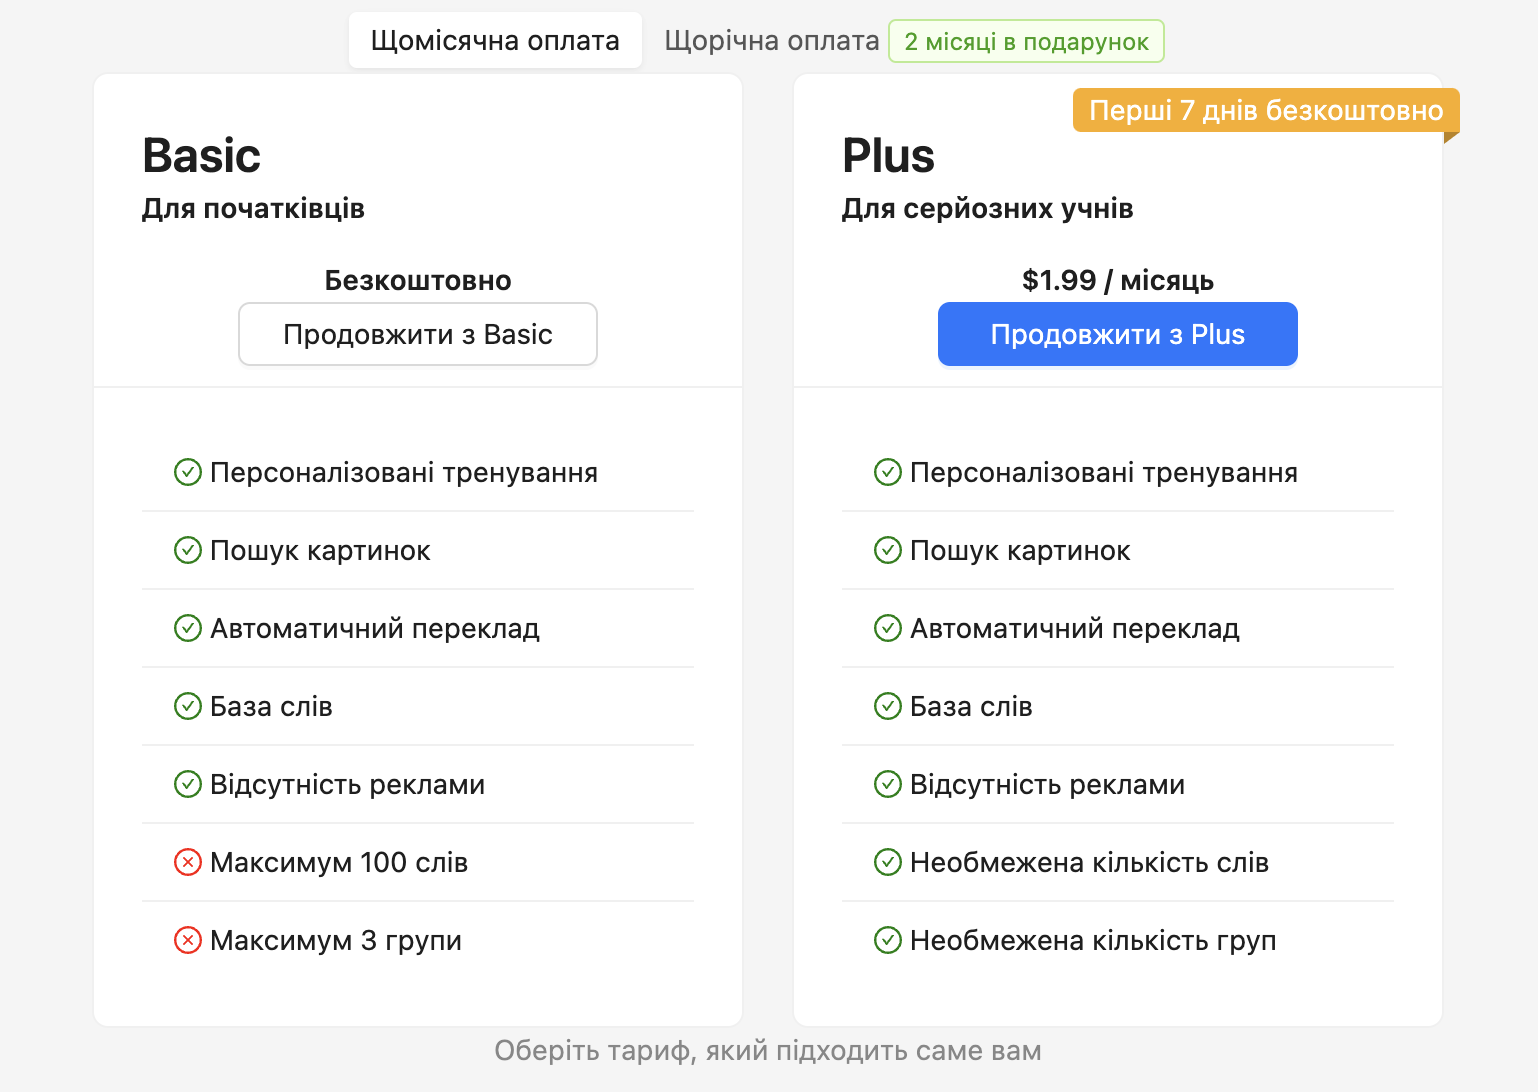Screen dimensions: 1538x1092
Task: Click the Plus plan title
Action: [x=888, y=156]
